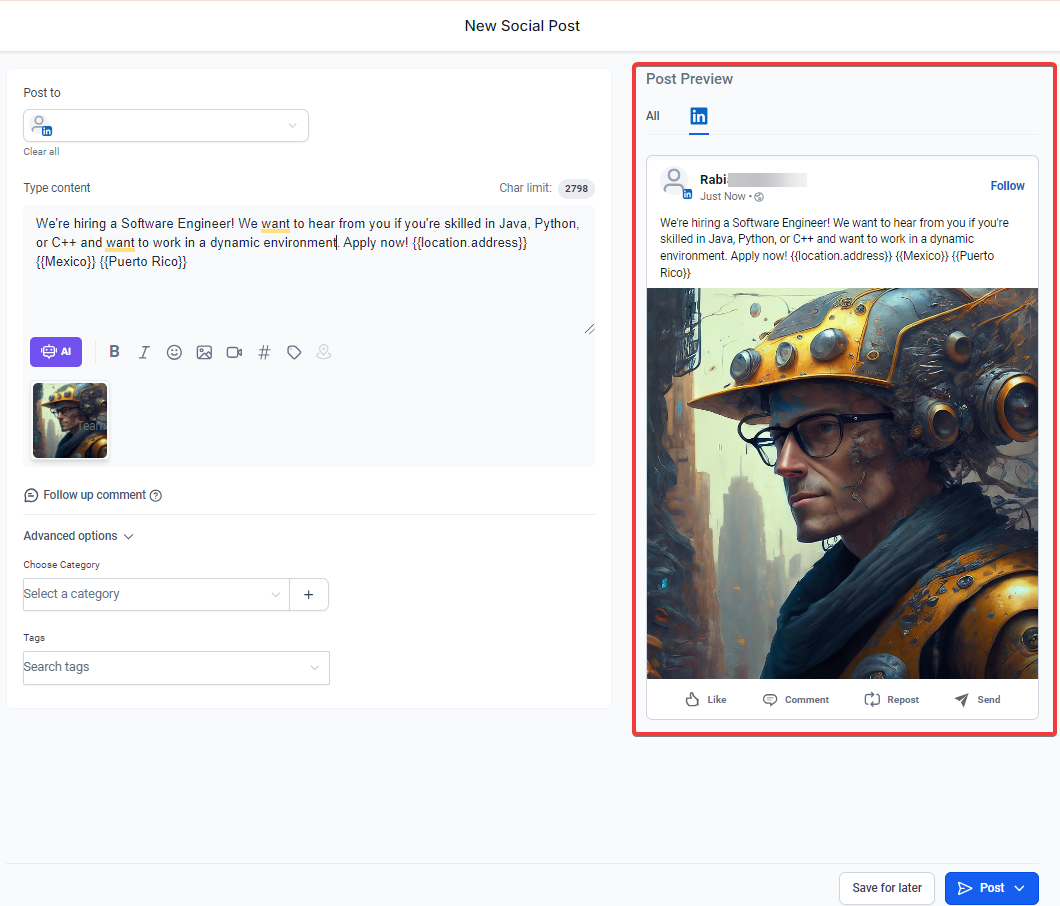Open the emoji picker icon
This screenshot has height=906, width=1060.
click(x=174, y=352)
